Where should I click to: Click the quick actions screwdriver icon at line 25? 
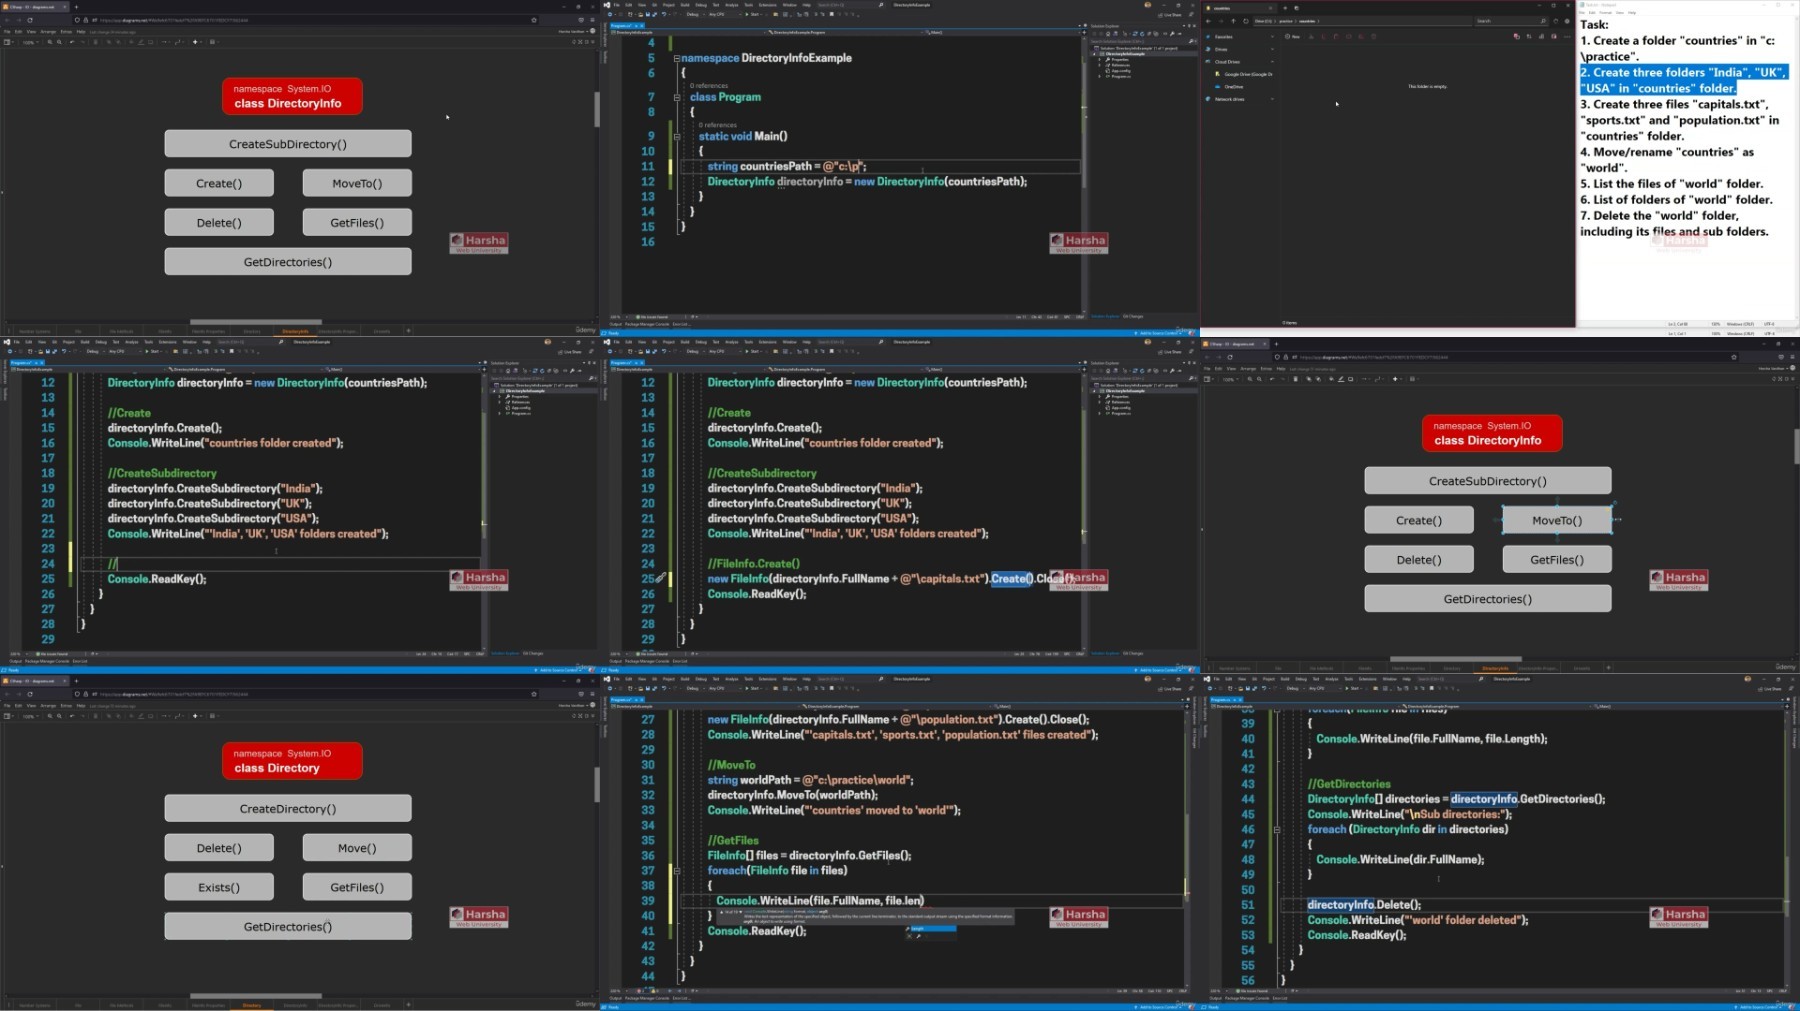(661, 578)
